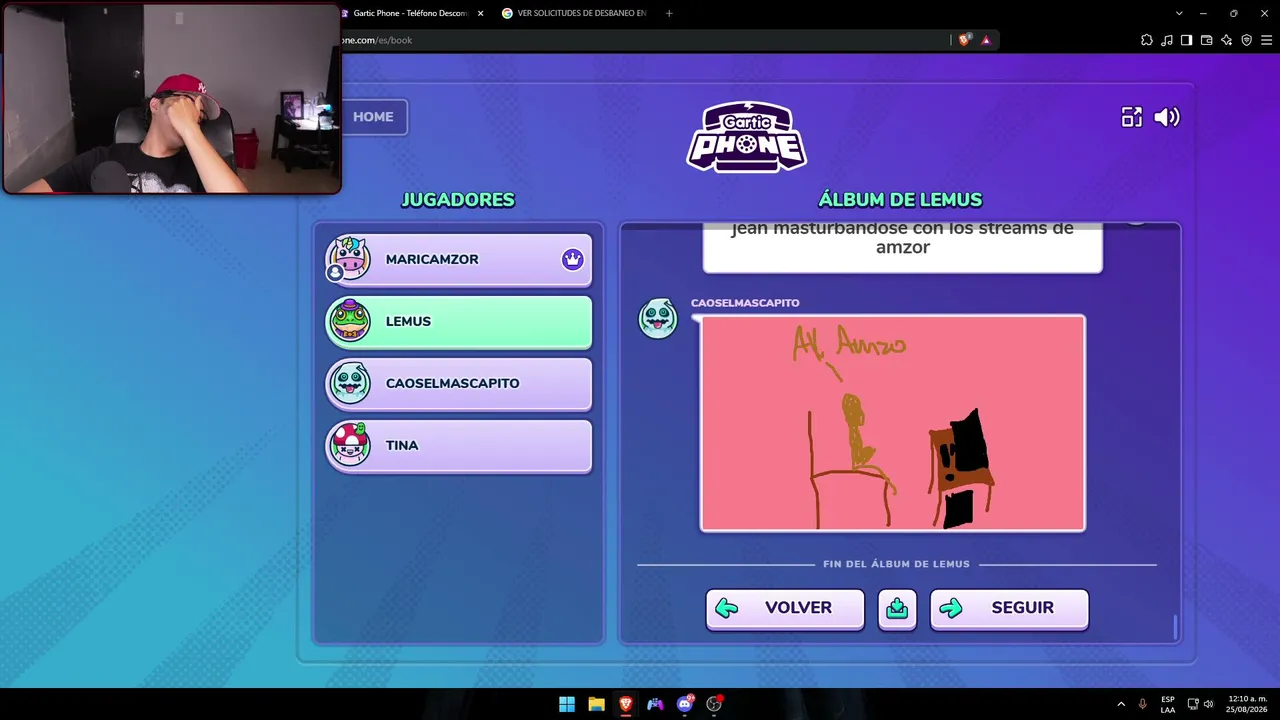The image size is (1280, 720).
Task: Open a new browser tab
Action: [669, 13]
